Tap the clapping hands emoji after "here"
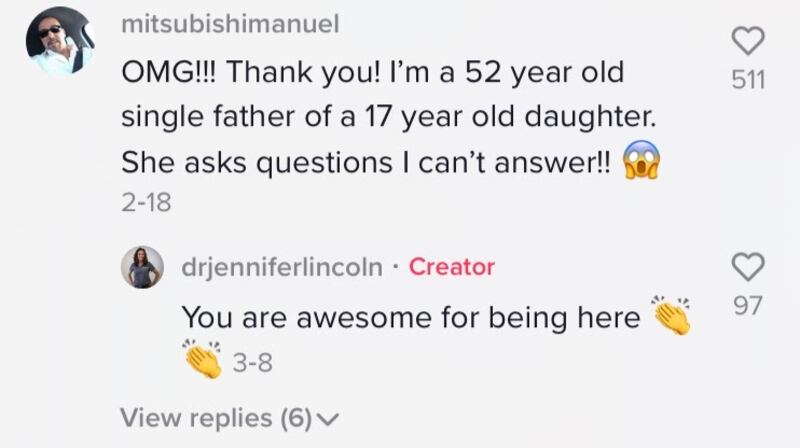Image resolution: width=800 pixels, height=448 pixels. click(x=671, y=315)
